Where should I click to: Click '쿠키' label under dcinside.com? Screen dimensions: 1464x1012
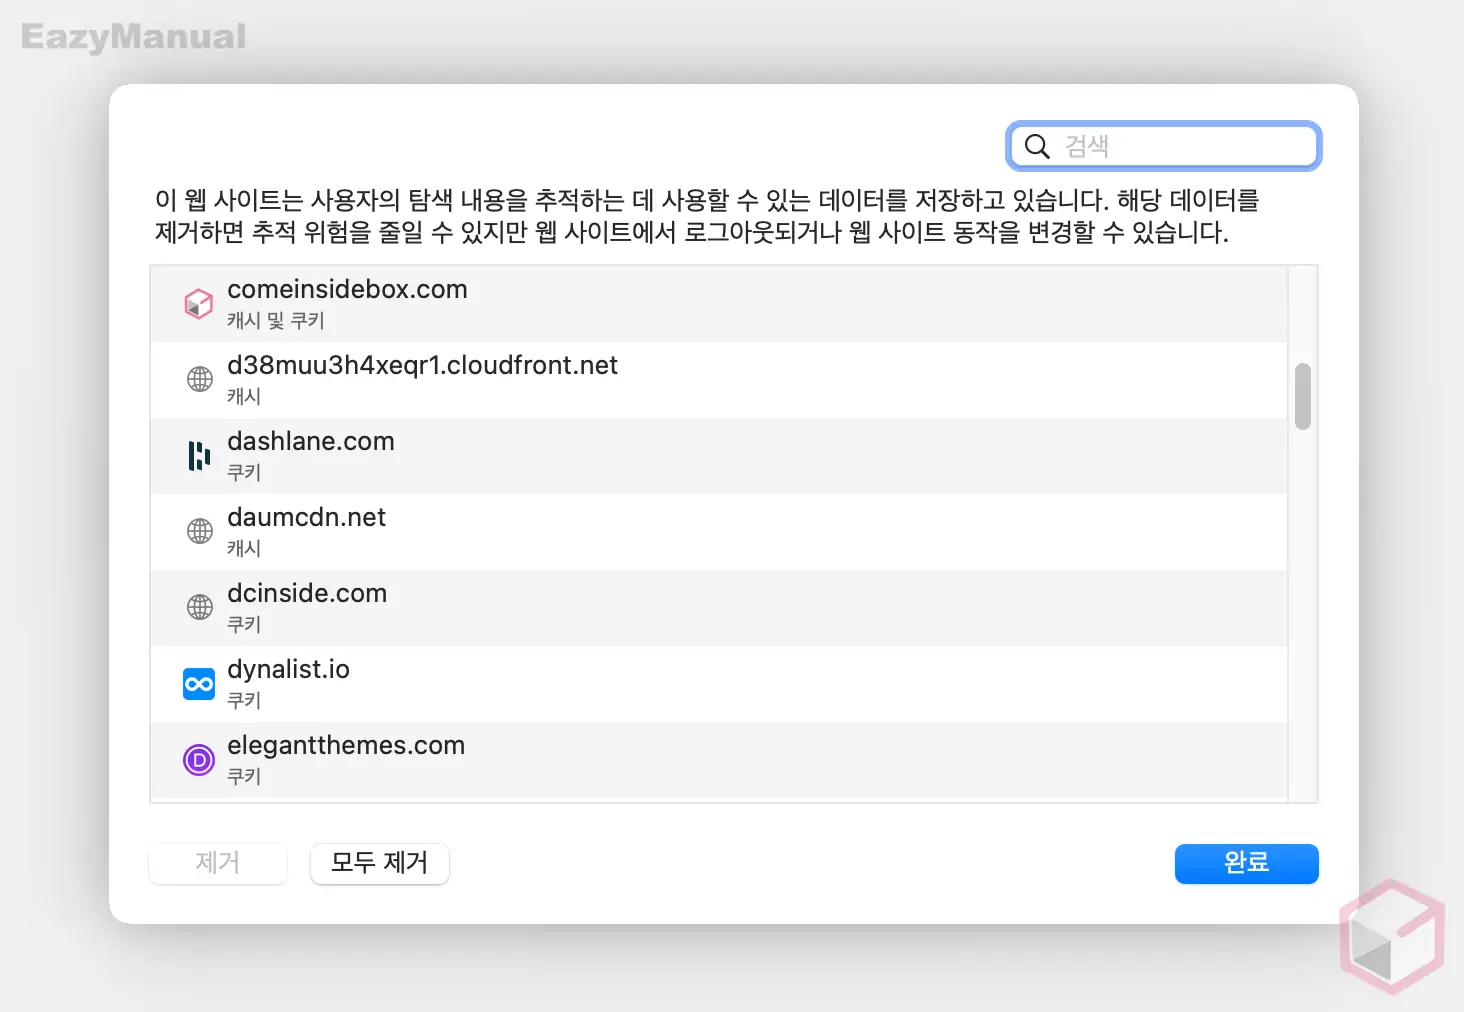[244, 624]
